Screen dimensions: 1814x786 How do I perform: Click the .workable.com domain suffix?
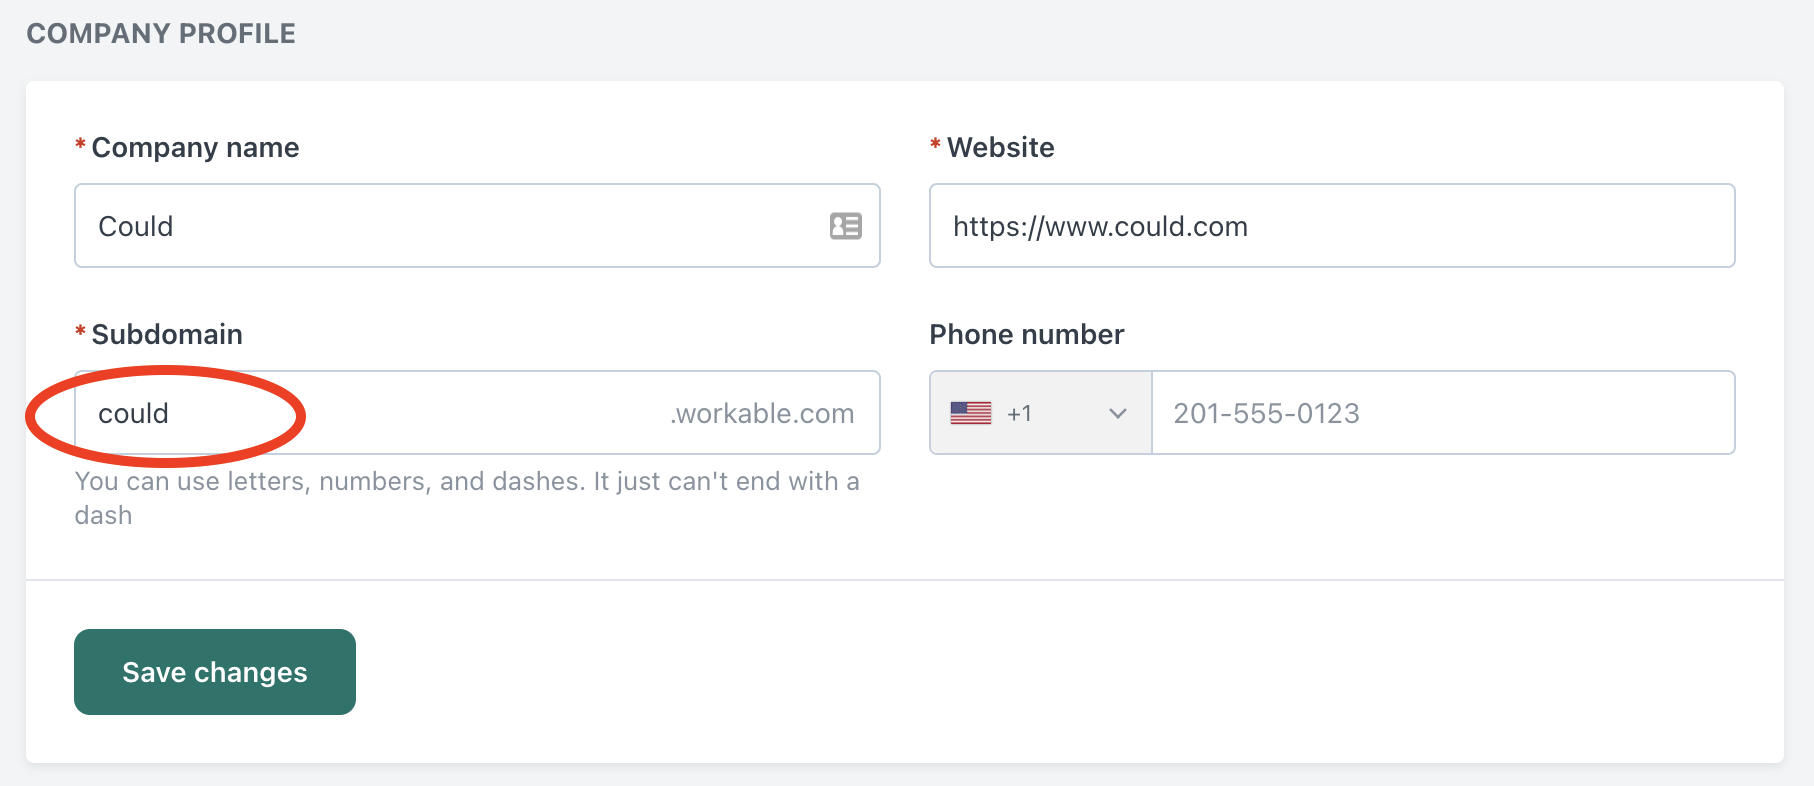(762, 414)
